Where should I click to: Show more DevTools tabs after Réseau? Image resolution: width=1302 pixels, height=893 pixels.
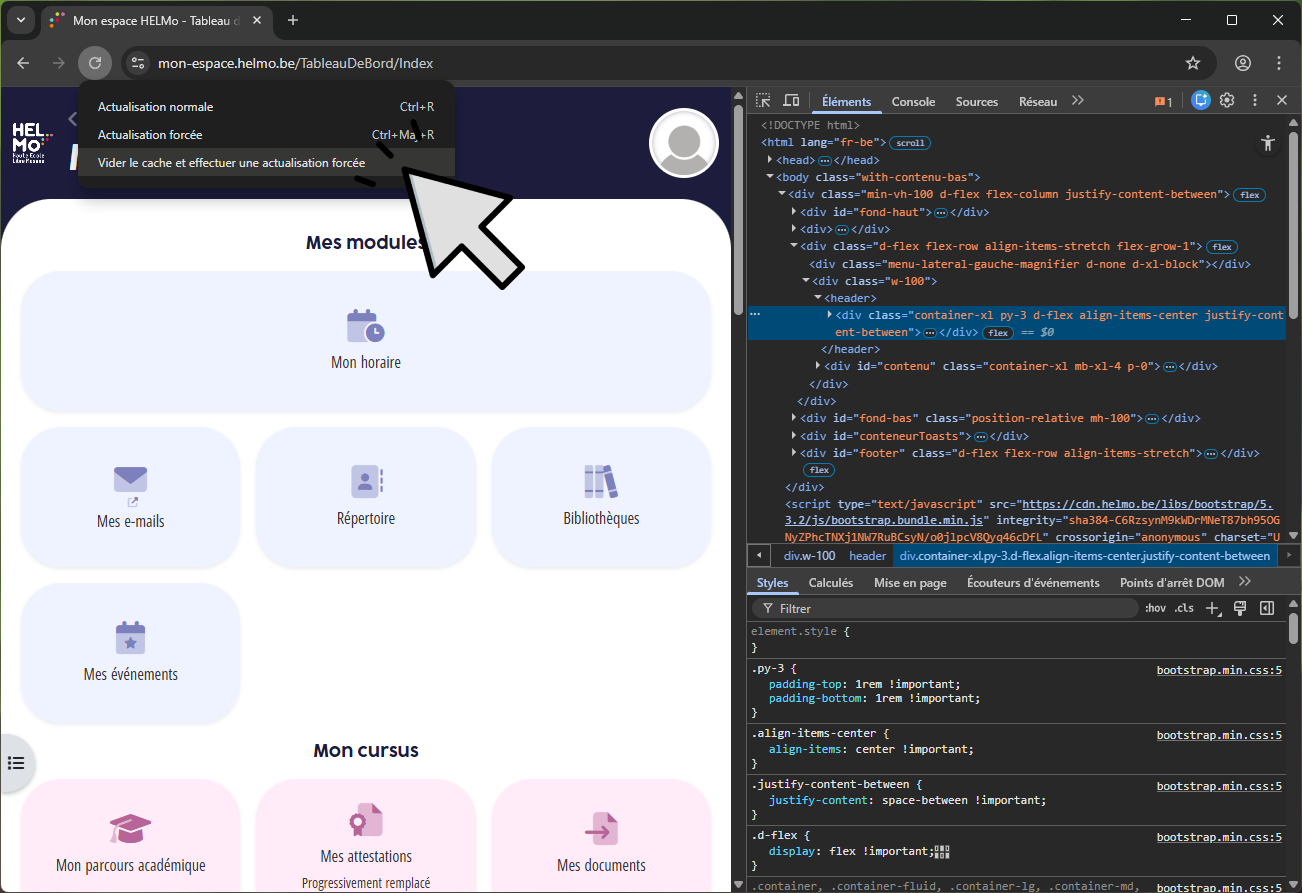tap(1077, 101)
